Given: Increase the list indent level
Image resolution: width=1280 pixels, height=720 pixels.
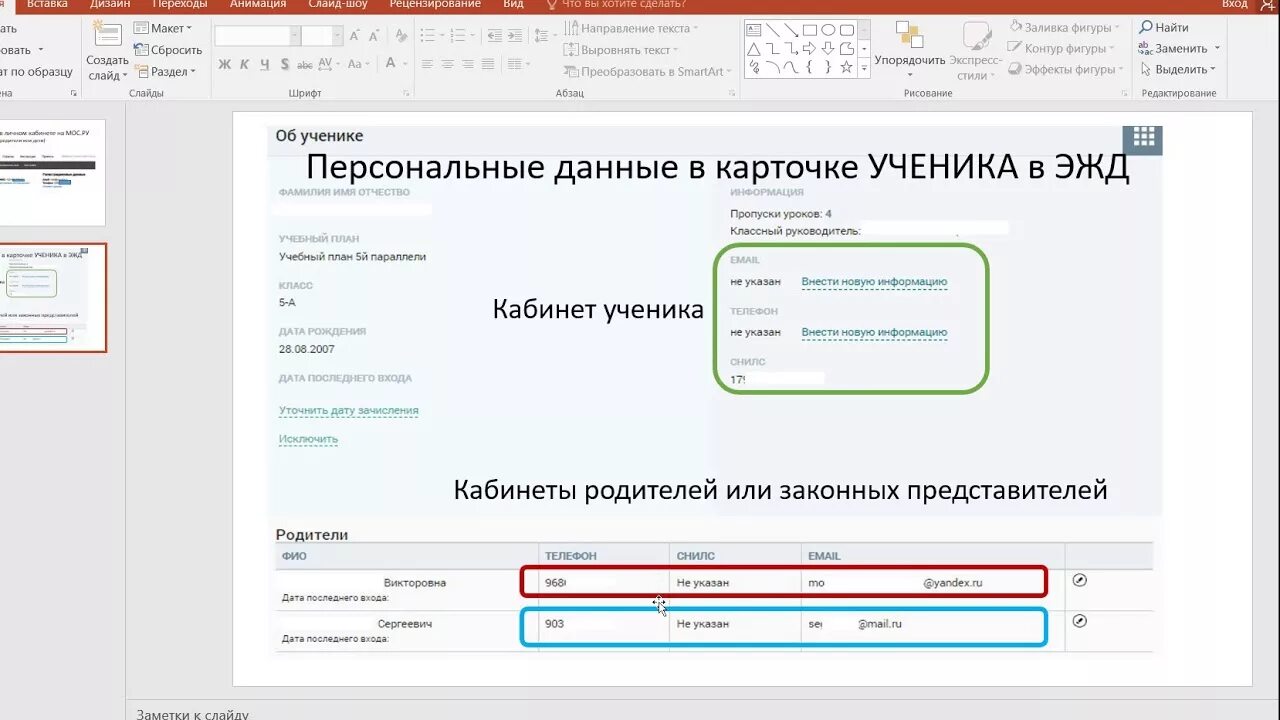Looking at the screenshot, I should pyautogui.click(x=515, y=35).
